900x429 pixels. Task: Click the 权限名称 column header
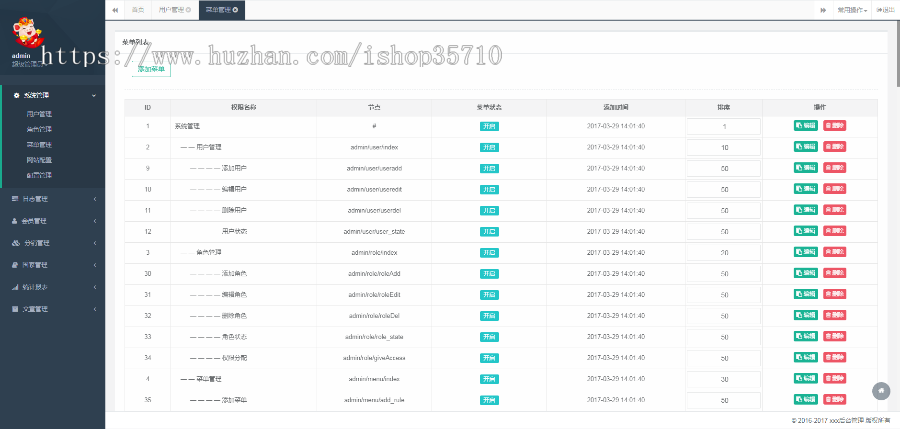click(243, 107)
